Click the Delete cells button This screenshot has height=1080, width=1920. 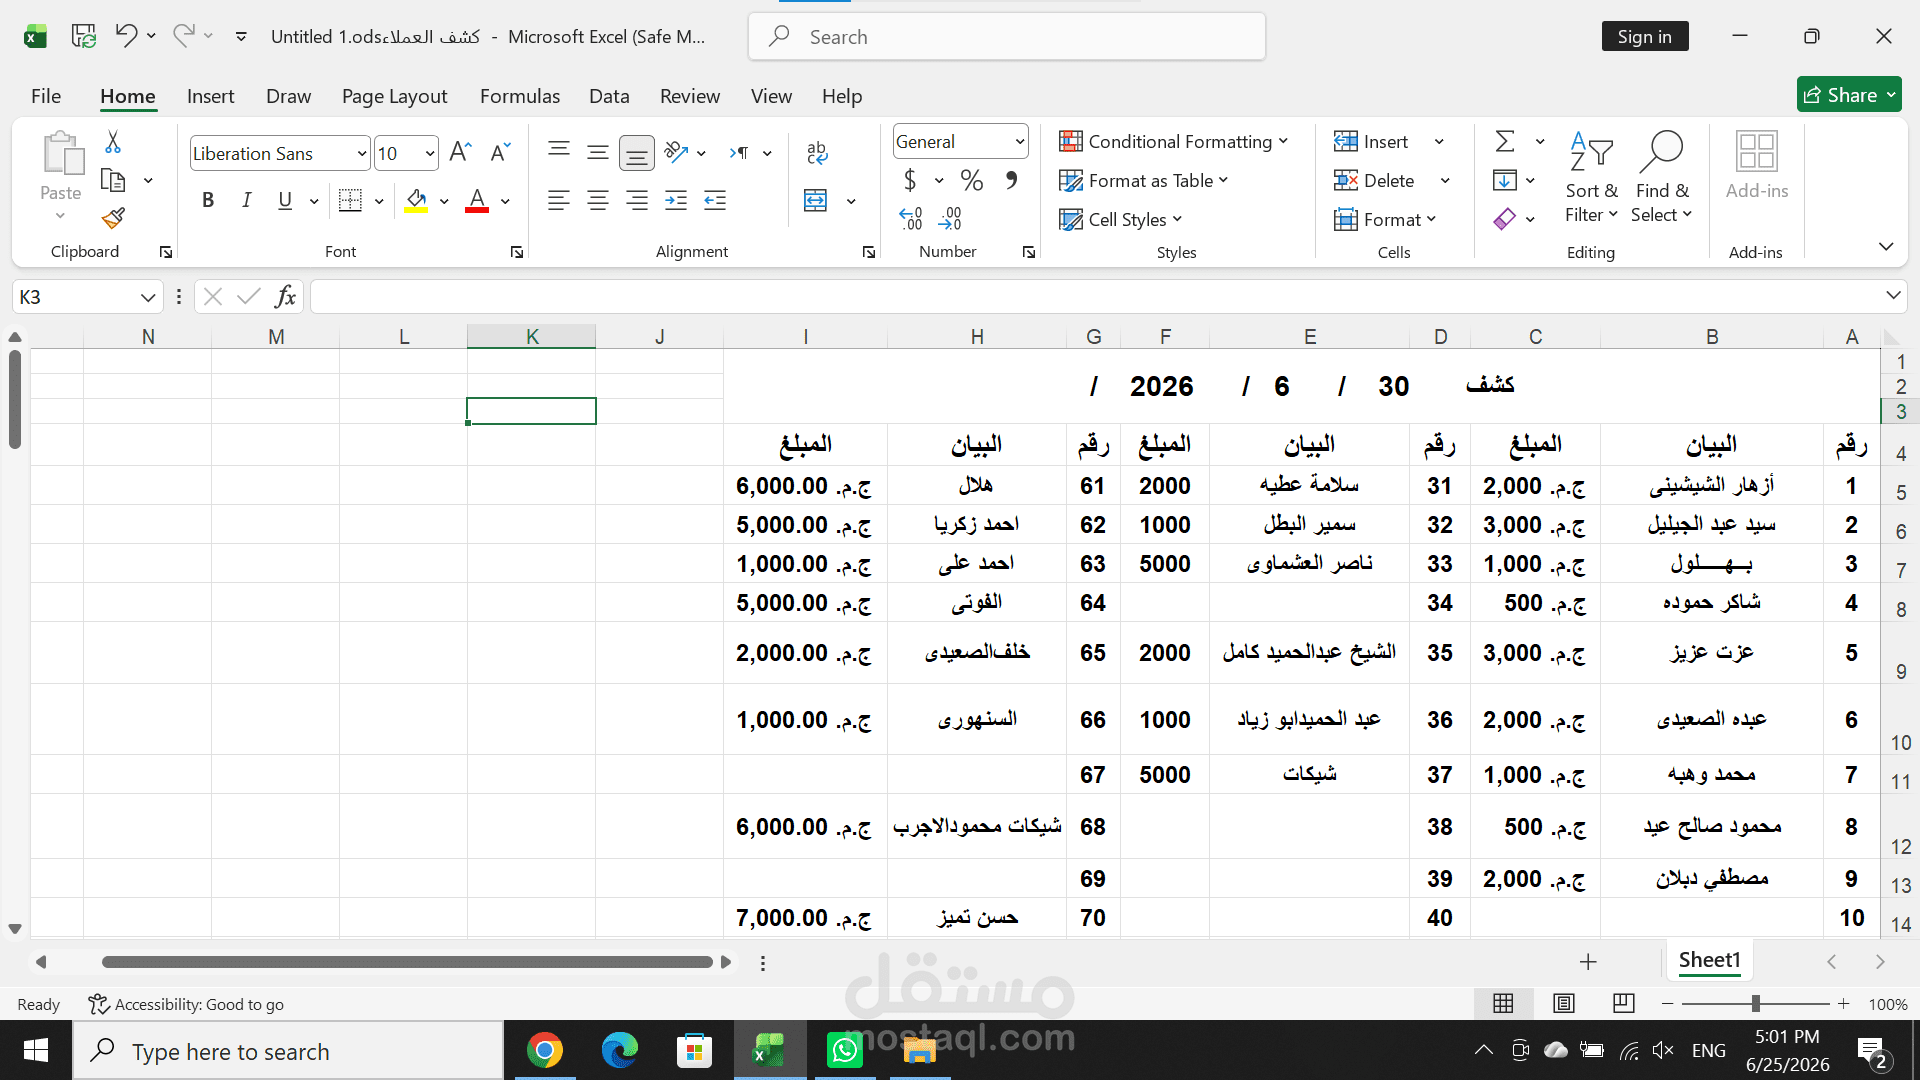[1375, 180]
